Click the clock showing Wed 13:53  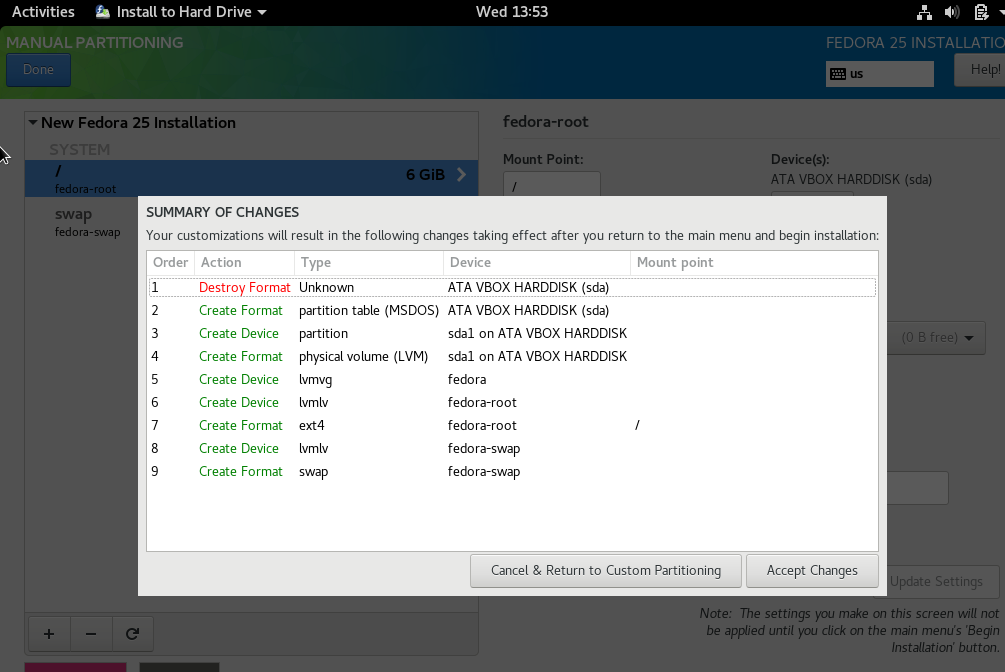point(512,12)
